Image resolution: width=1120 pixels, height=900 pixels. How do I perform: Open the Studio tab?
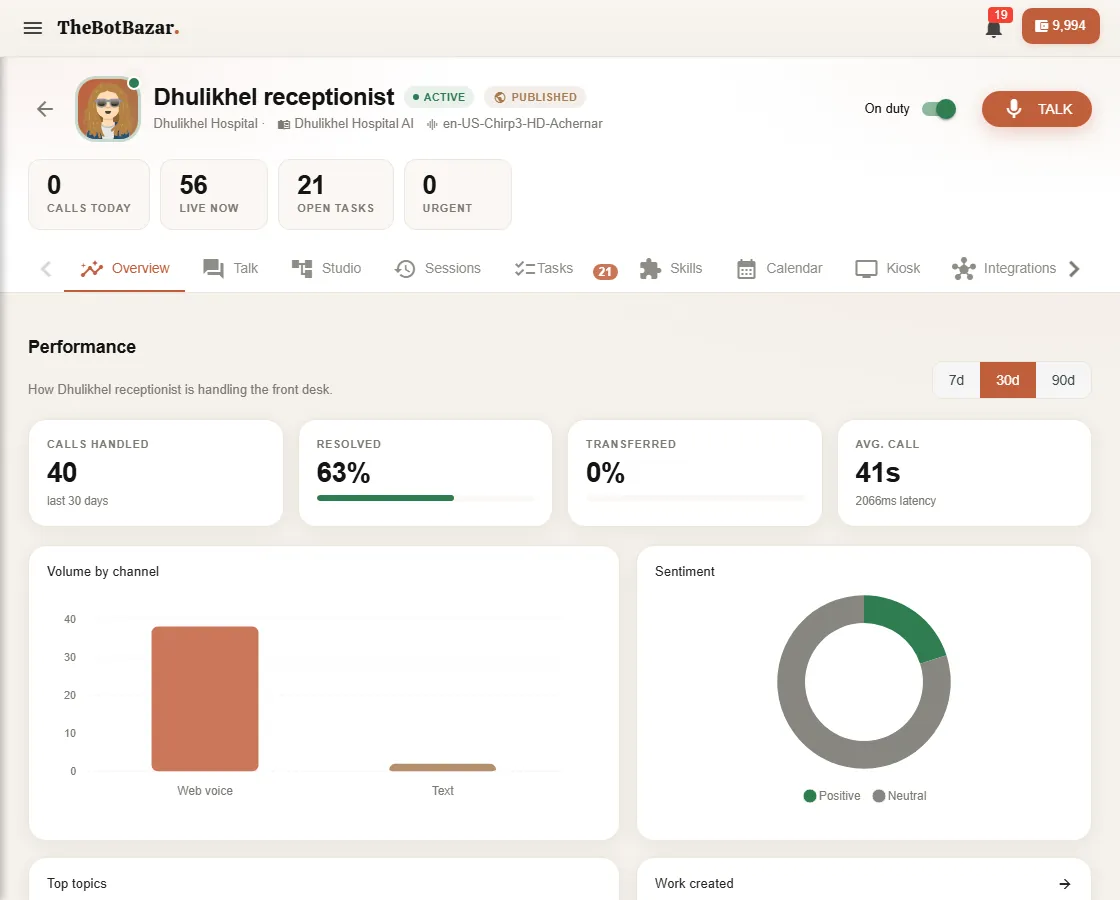pyautogui.click(x=326, y=269)
